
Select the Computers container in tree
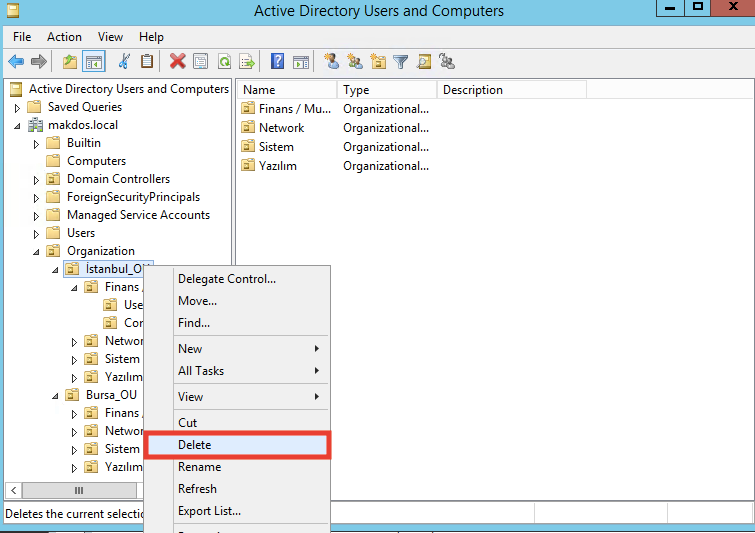click(96, 161)
